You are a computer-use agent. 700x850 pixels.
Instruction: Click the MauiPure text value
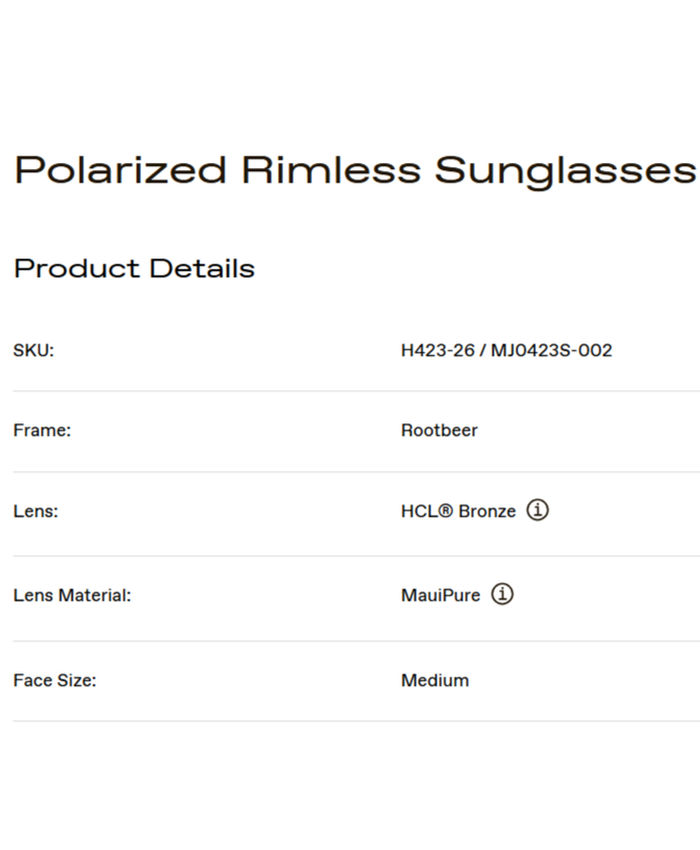pyautogui.click(x=440, y=595)
